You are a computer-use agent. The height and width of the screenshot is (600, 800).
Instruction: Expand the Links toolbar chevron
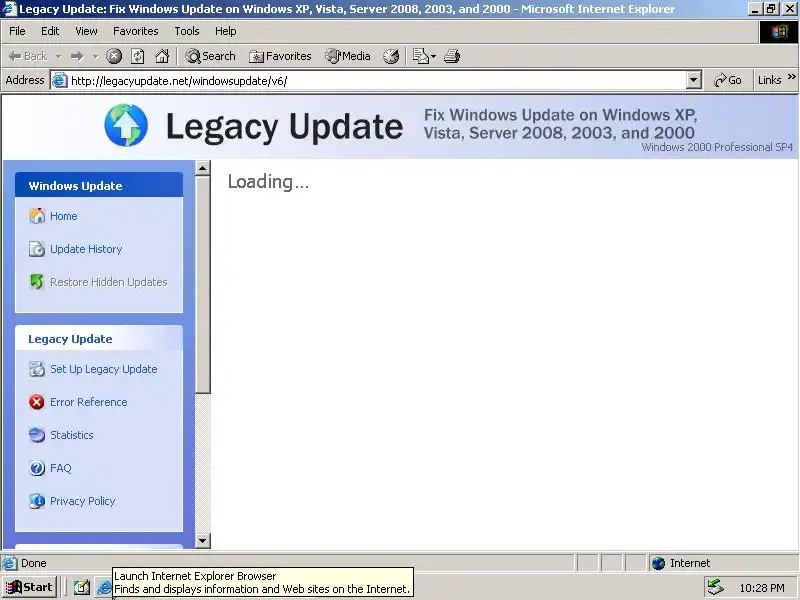[x=791, y=77]
